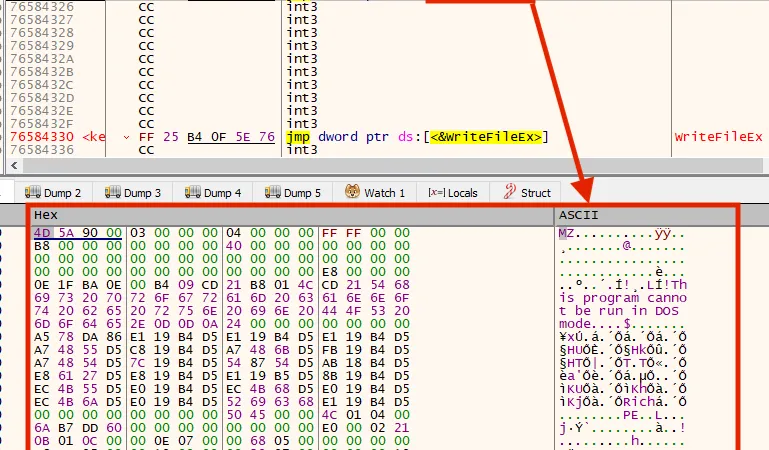Click hex byte 0B in the last dump row
769x450 pixels.
point(42,441)
